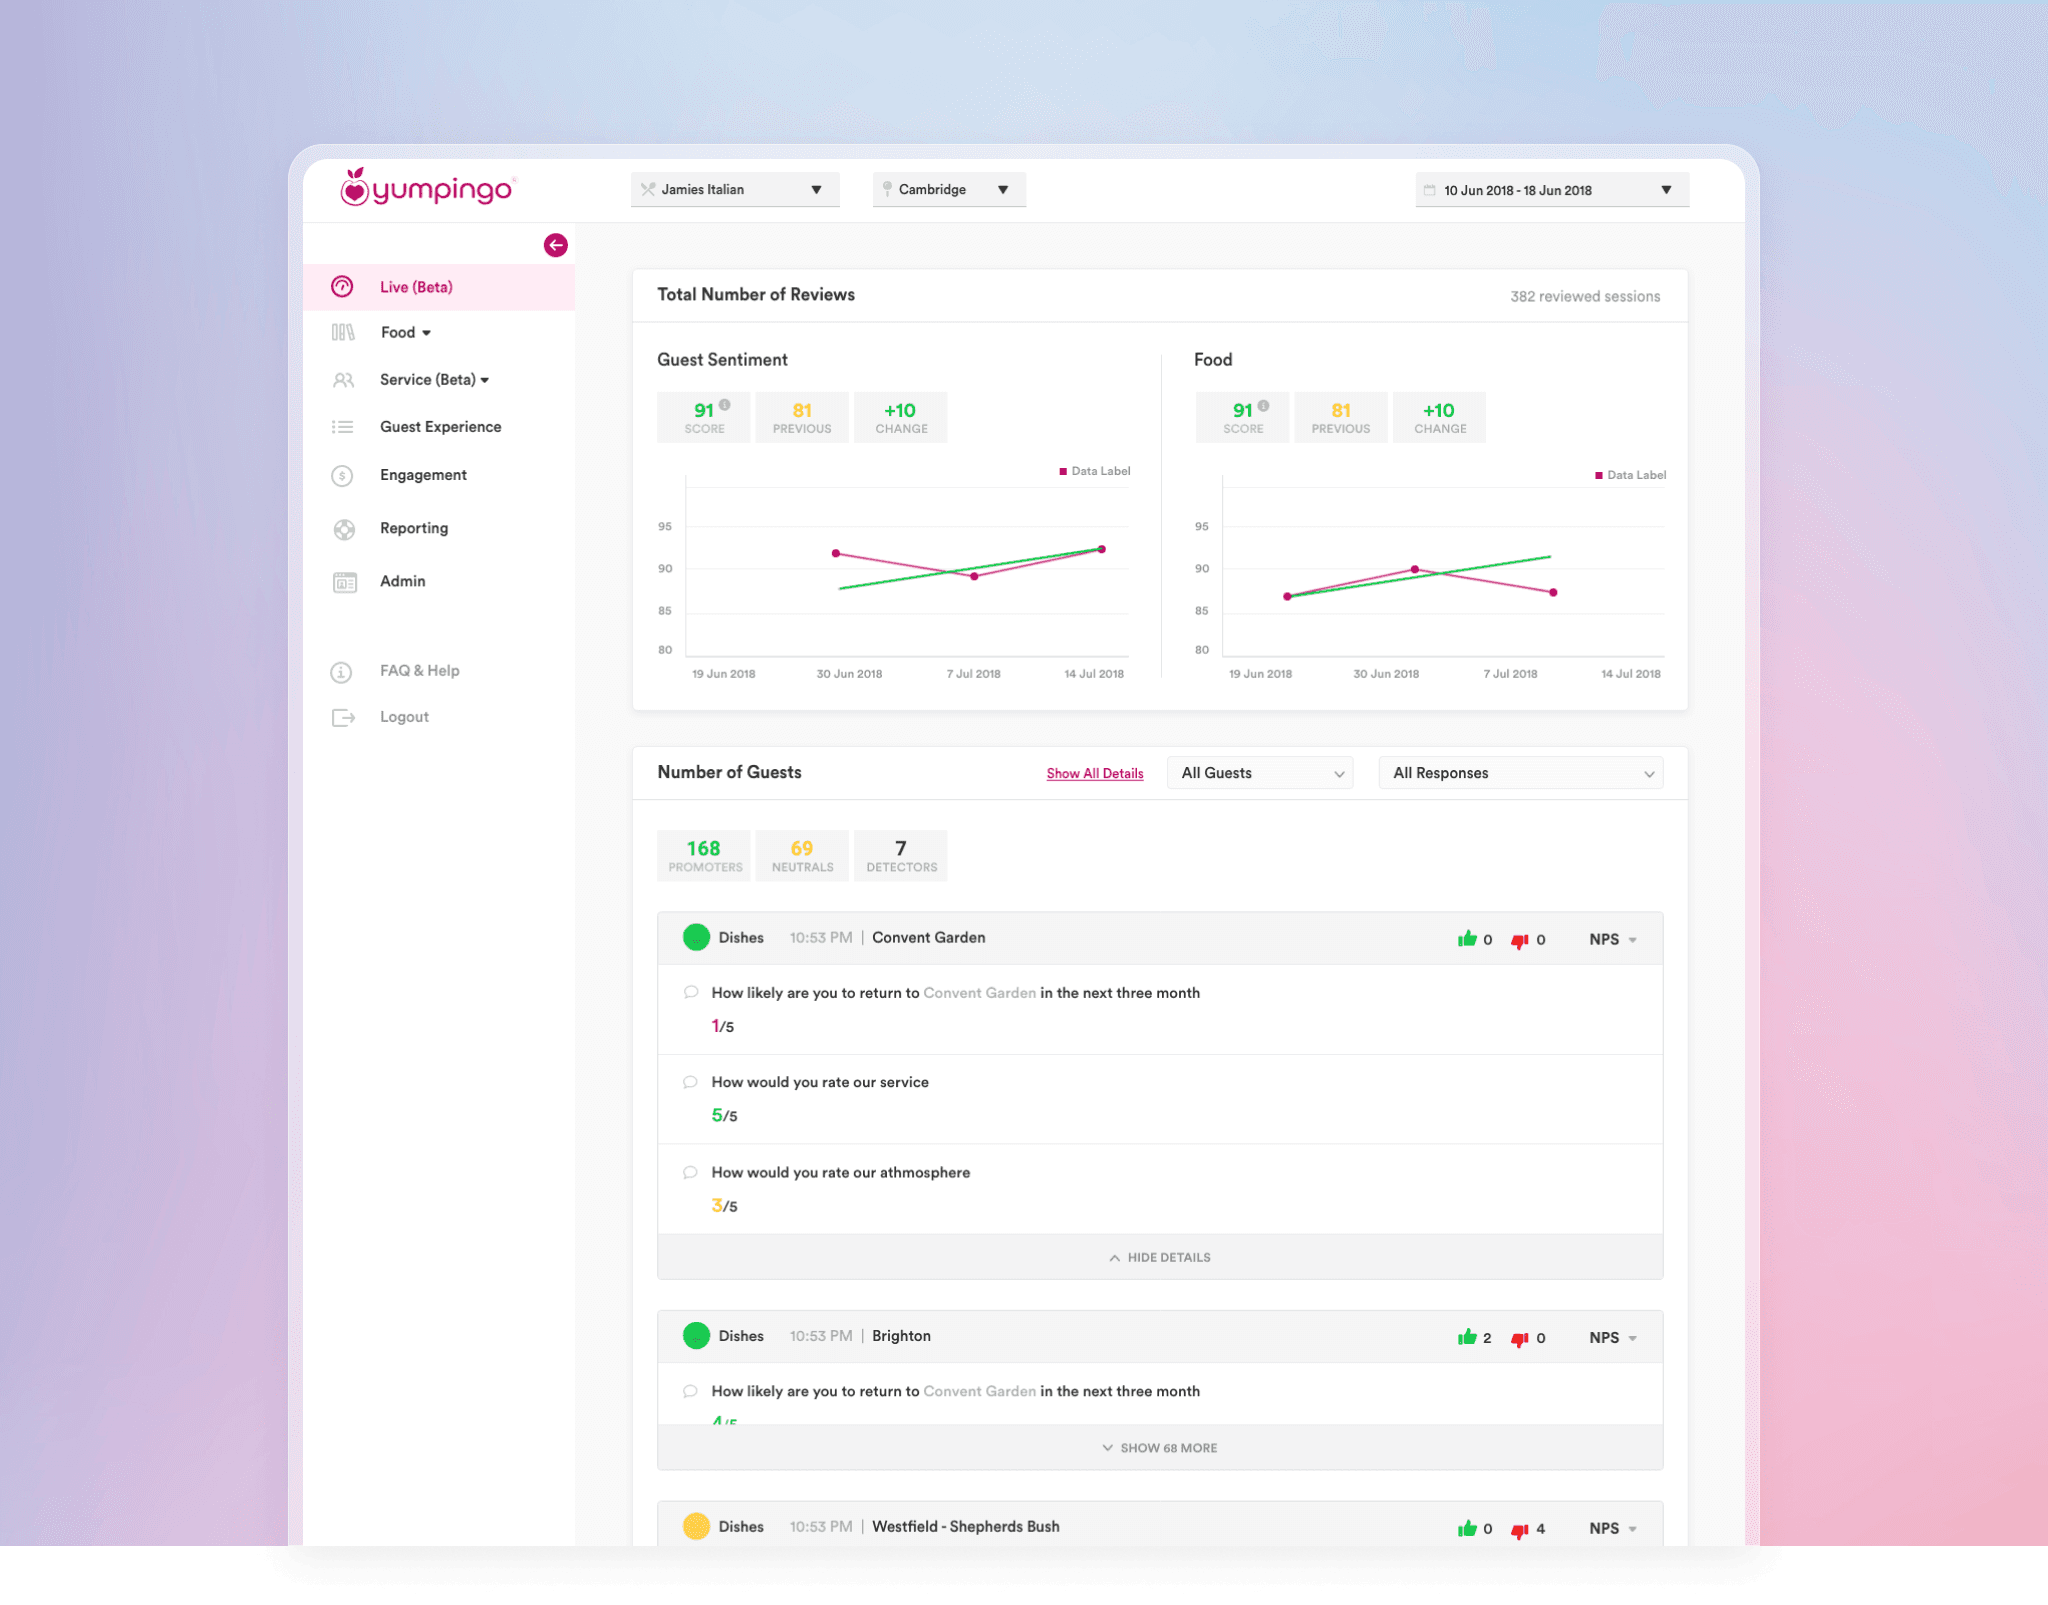Click Show All Details link
The height and width of the screenshot is (1605, 2048).
(x=1094, y=773)
